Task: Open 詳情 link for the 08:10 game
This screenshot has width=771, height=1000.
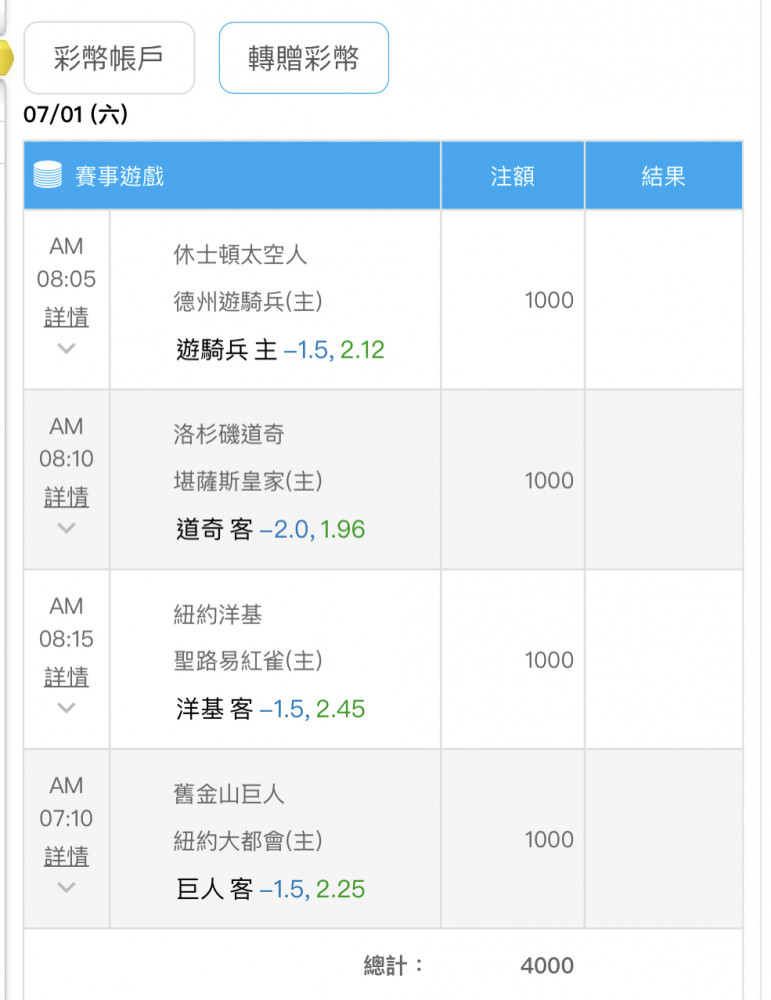Action: click(66, 497)
